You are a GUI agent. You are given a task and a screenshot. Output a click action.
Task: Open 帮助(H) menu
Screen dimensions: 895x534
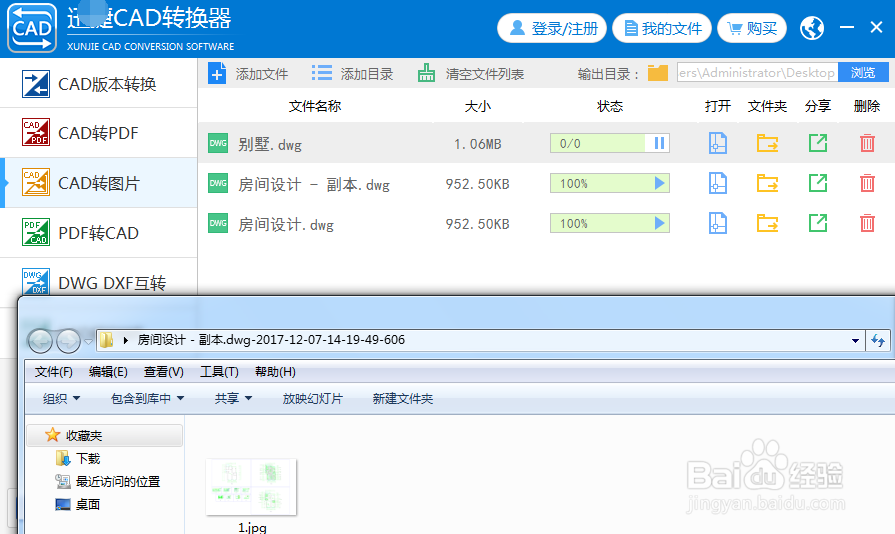pos(275,372)
